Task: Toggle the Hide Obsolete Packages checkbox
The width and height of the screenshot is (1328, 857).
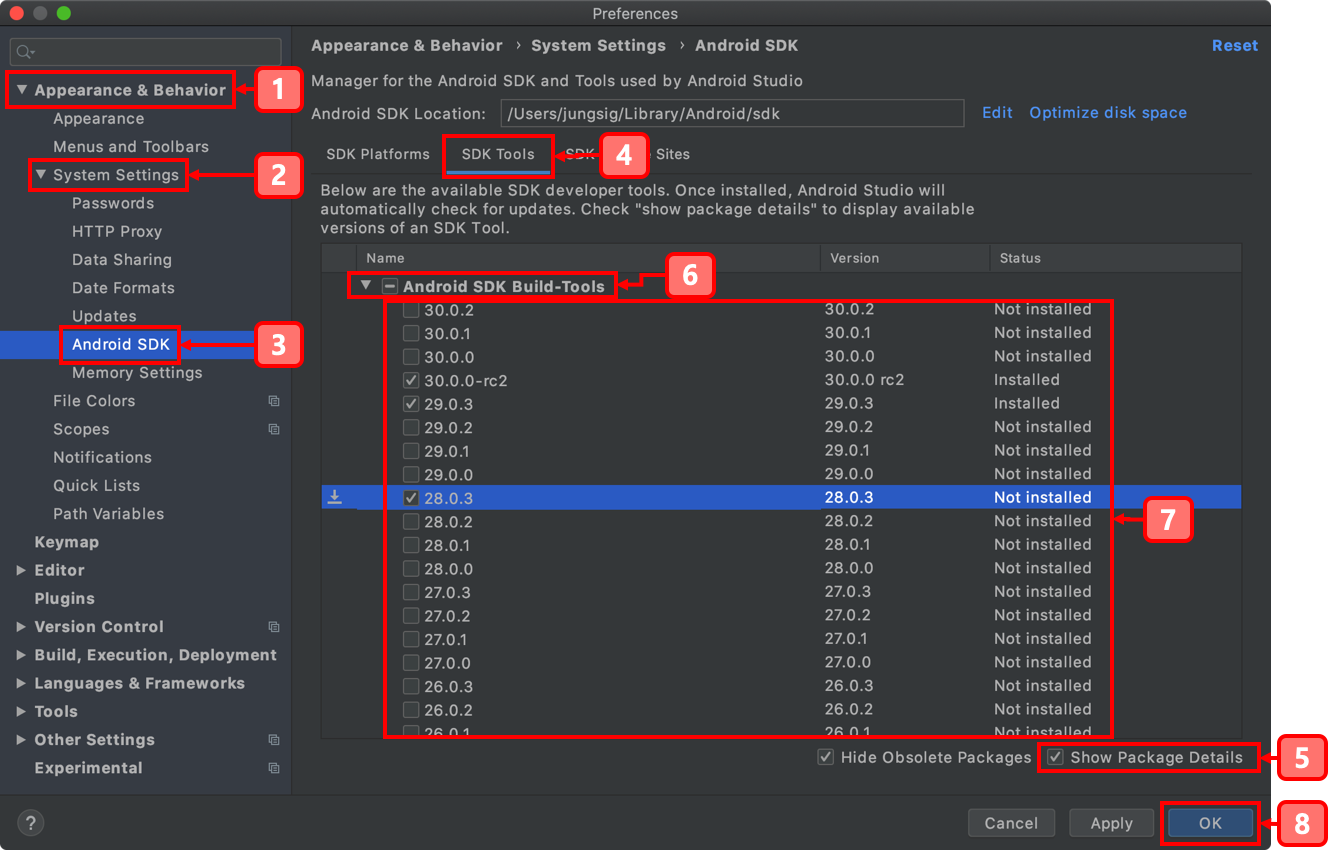Action: point(825,757)
